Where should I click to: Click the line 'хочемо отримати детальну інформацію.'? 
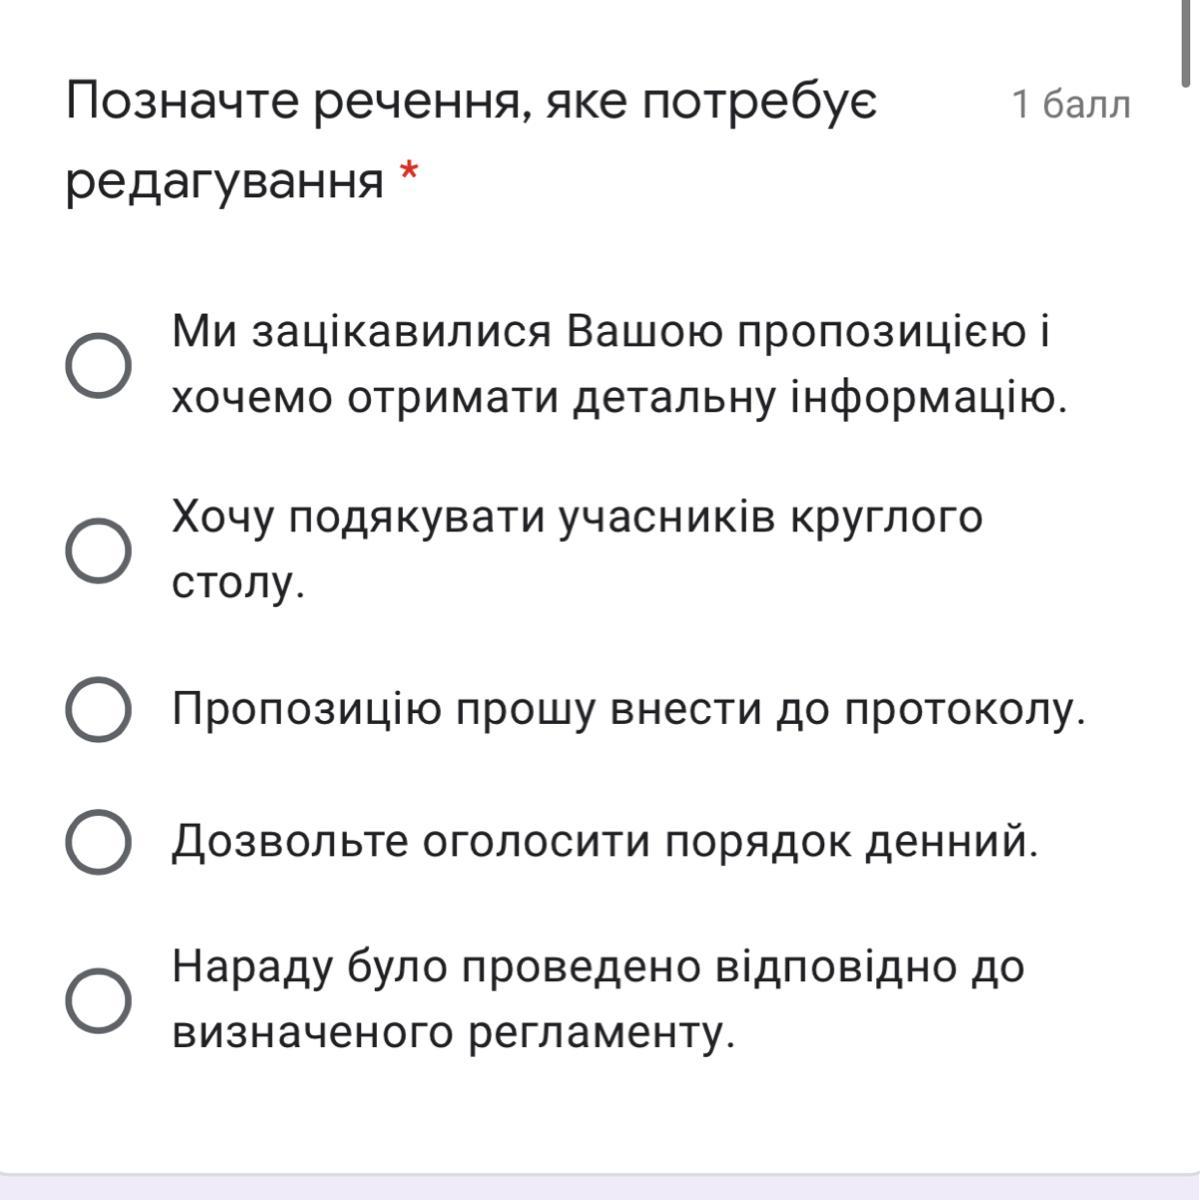(x=620, y=399)
